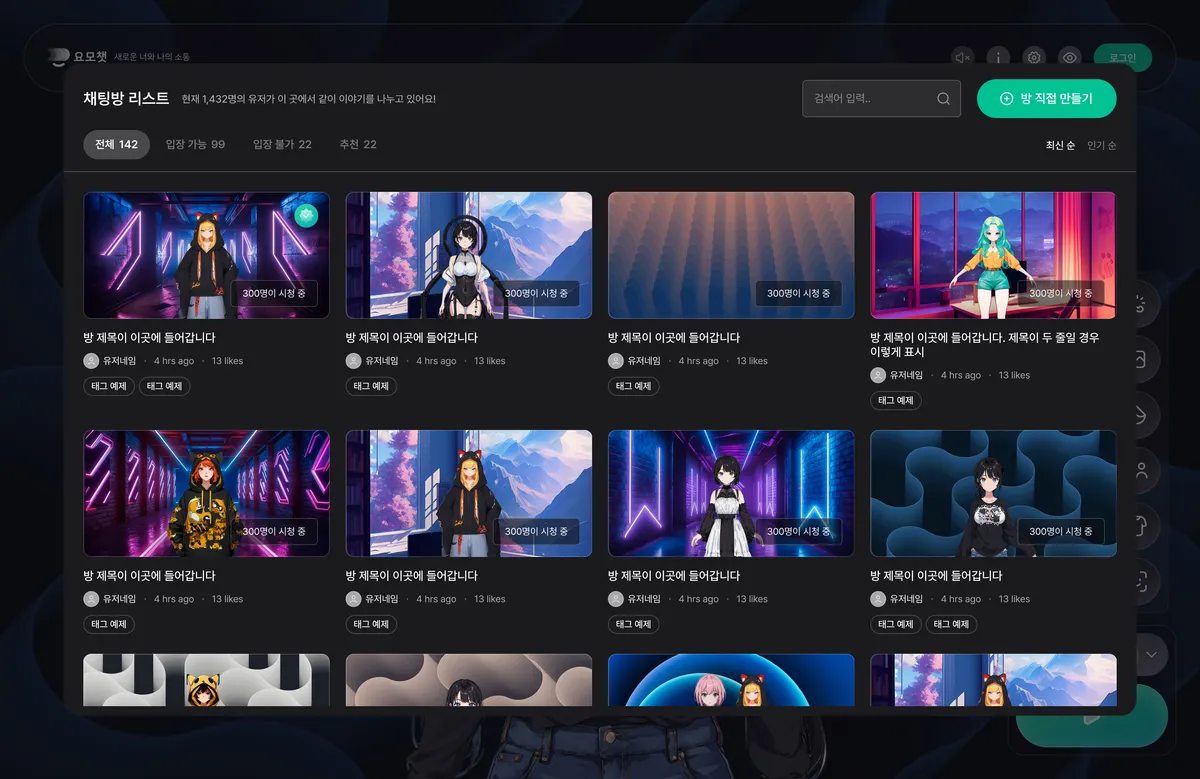
Task: Click the 방 직접 만들기 button
Action: pyautogui.click(x=1046, y=99)
